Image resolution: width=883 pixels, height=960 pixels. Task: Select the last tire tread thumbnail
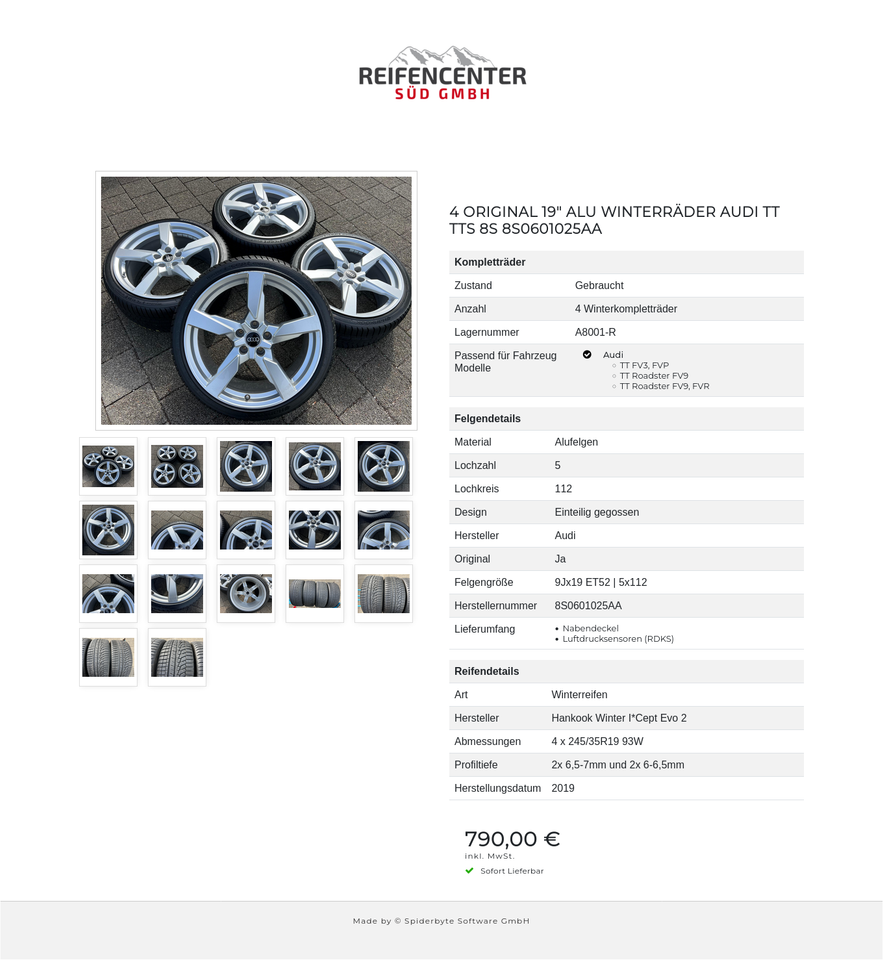(x=177, y=657)
